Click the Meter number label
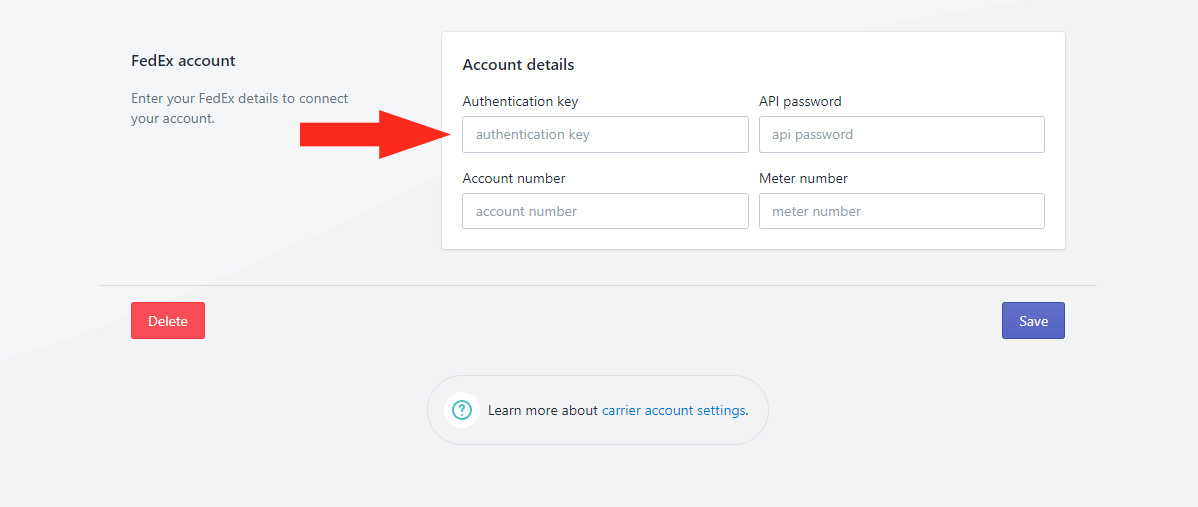The height and width of the screenshot is (507, 1198). (x=803, y=178)
